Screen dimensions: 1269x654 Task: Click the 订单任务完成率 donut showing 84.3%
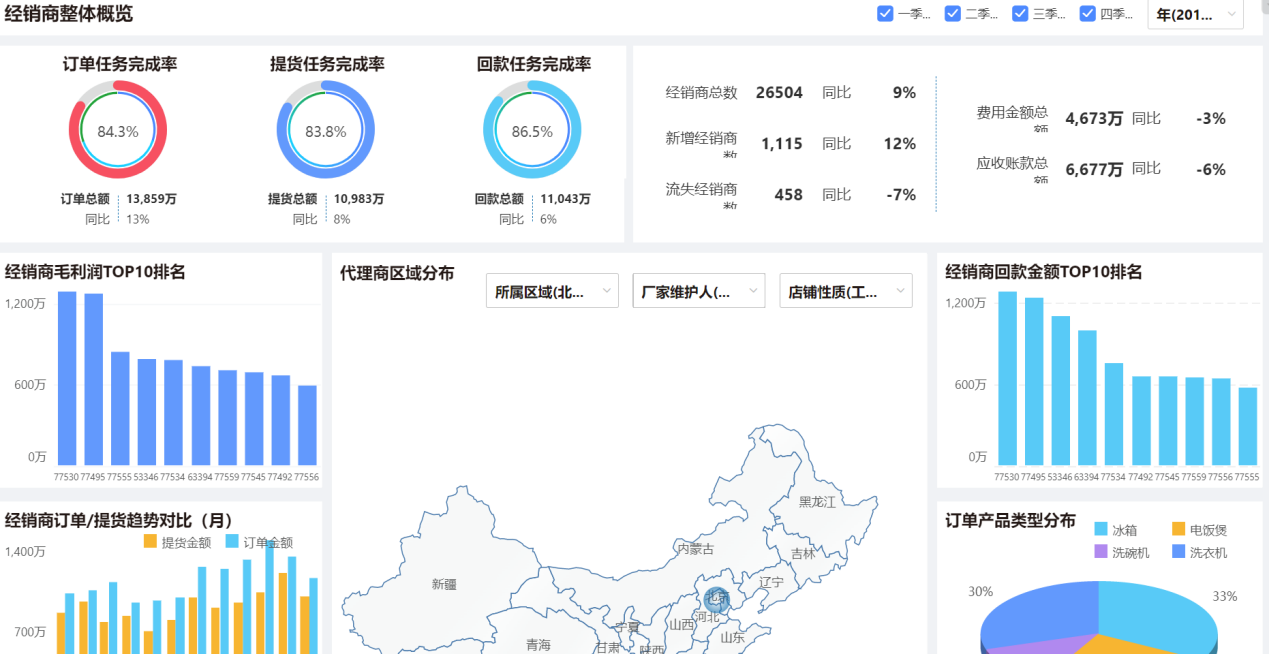(118, 131)
